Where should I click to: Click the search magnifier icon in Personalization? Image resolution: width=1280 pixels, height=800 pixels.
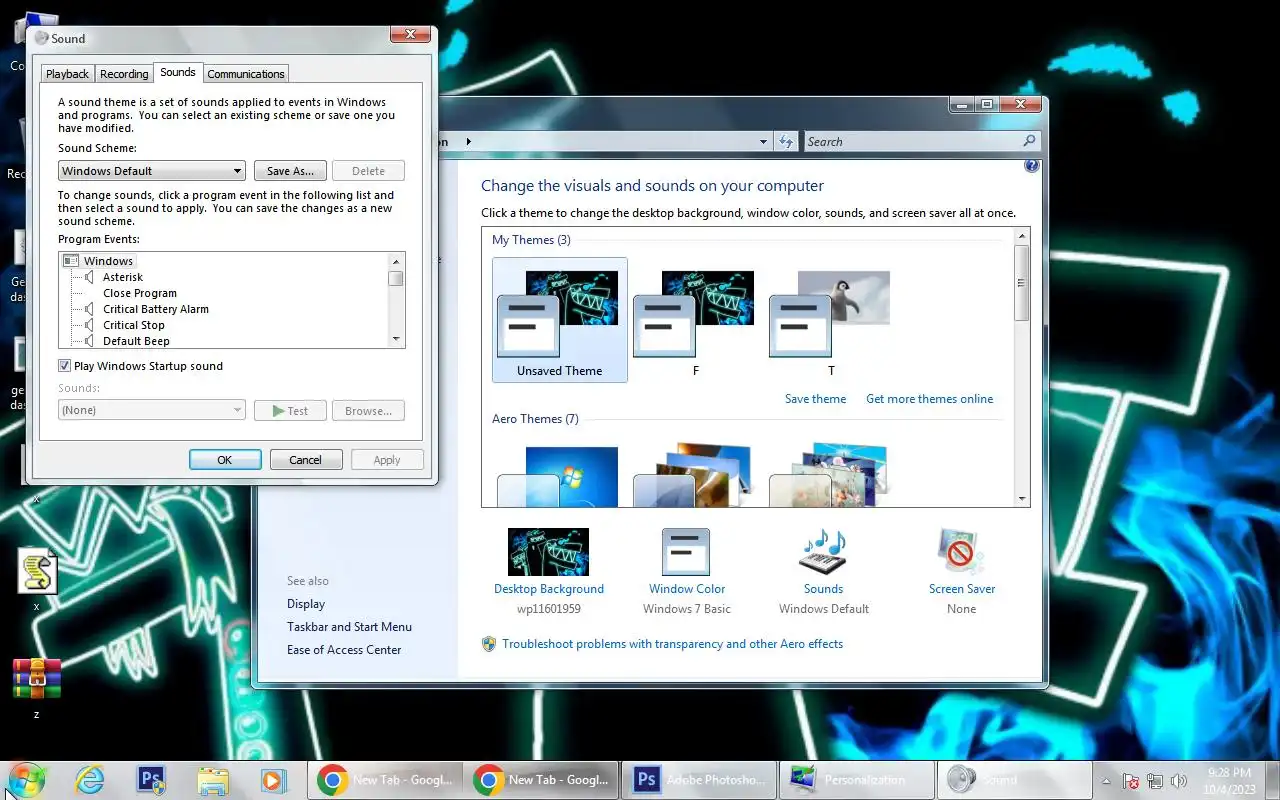[1029, 141]
